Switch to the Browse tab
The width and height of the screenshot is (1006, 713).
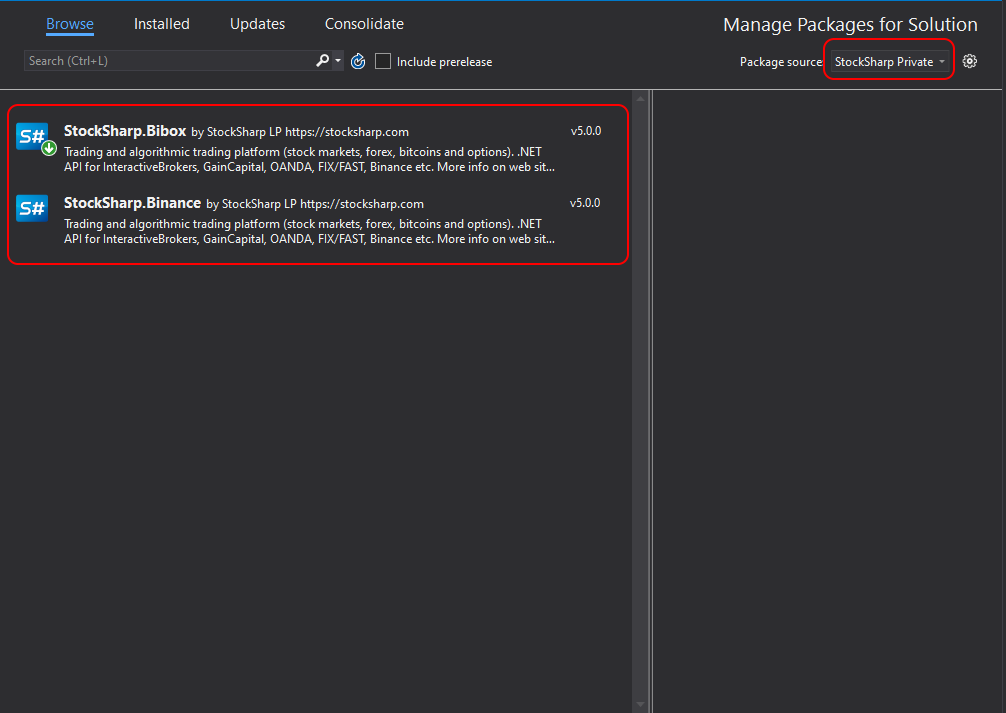coord(70,24)
